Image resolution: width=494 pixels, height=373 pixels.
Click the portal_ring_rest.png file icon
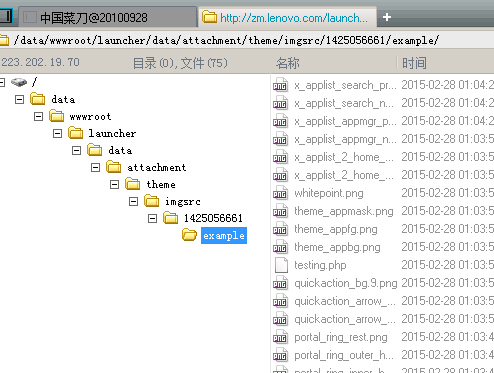coord(280,337)
